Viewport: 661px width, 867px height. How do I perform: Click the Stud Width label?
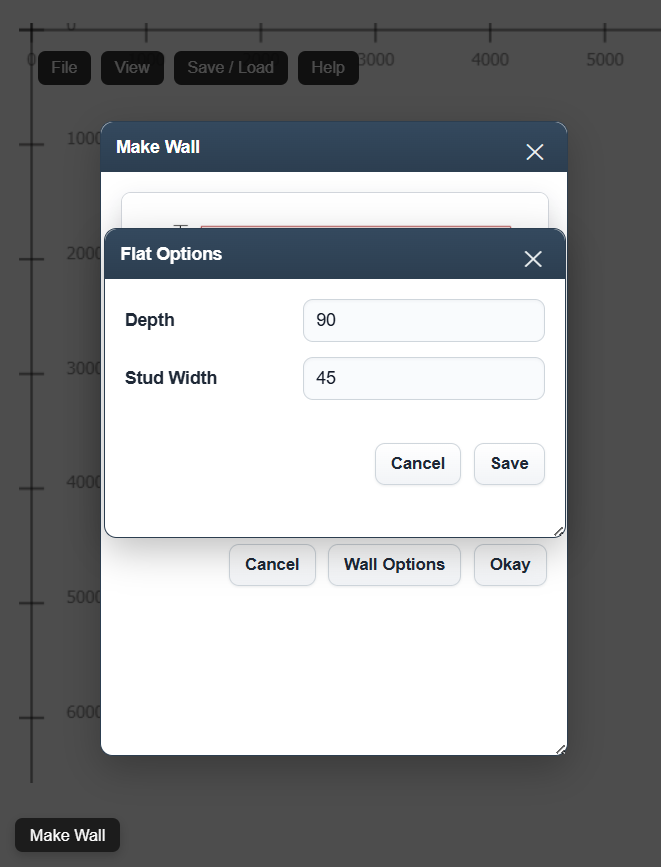point(171,379)
